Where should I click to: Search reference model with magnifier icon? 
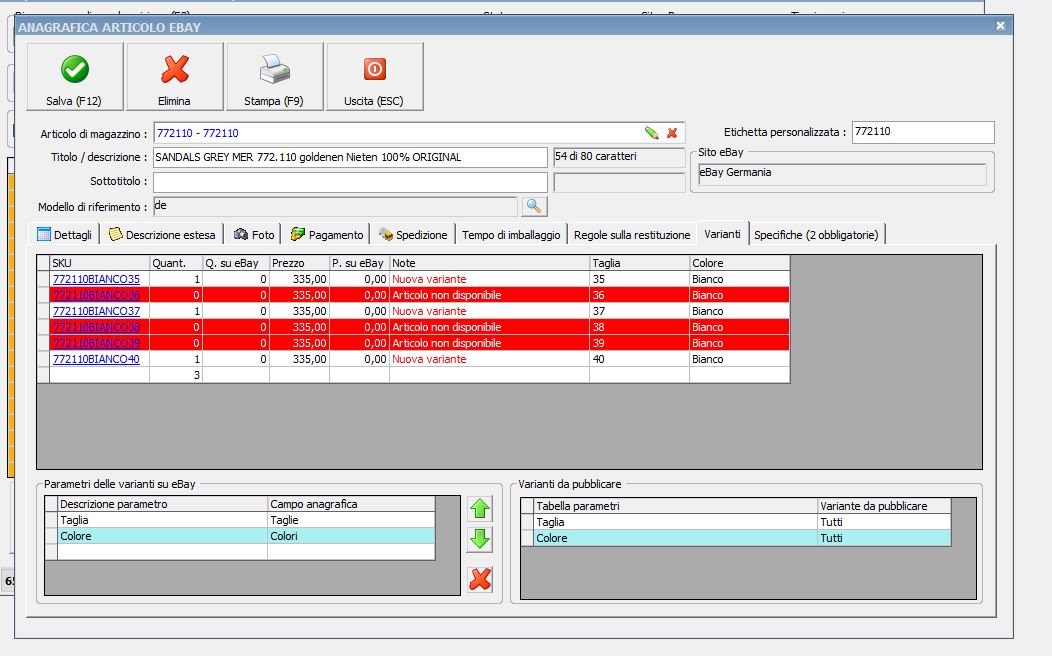coord(534,206)
